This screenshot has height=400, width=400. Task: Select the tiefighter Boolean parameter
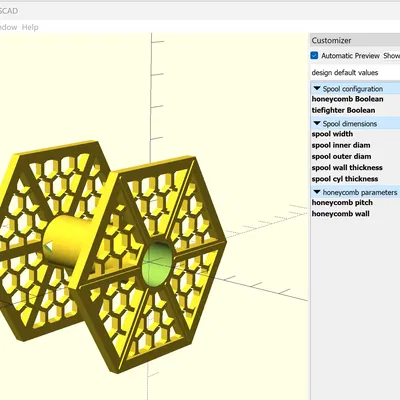click(343, 110)
